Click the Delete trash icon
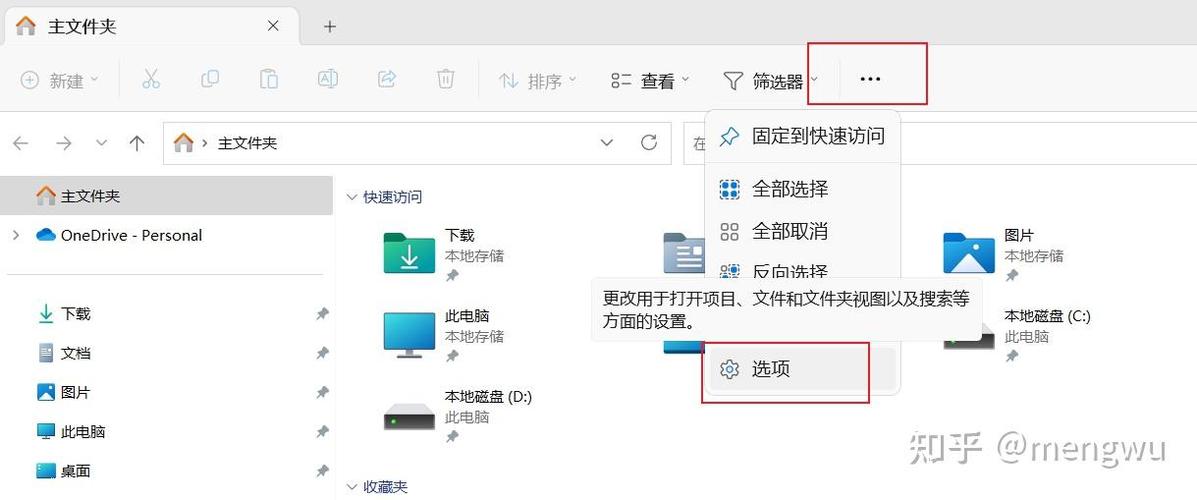The height and width of the screenshot is (500, 1197). (446, 79)
